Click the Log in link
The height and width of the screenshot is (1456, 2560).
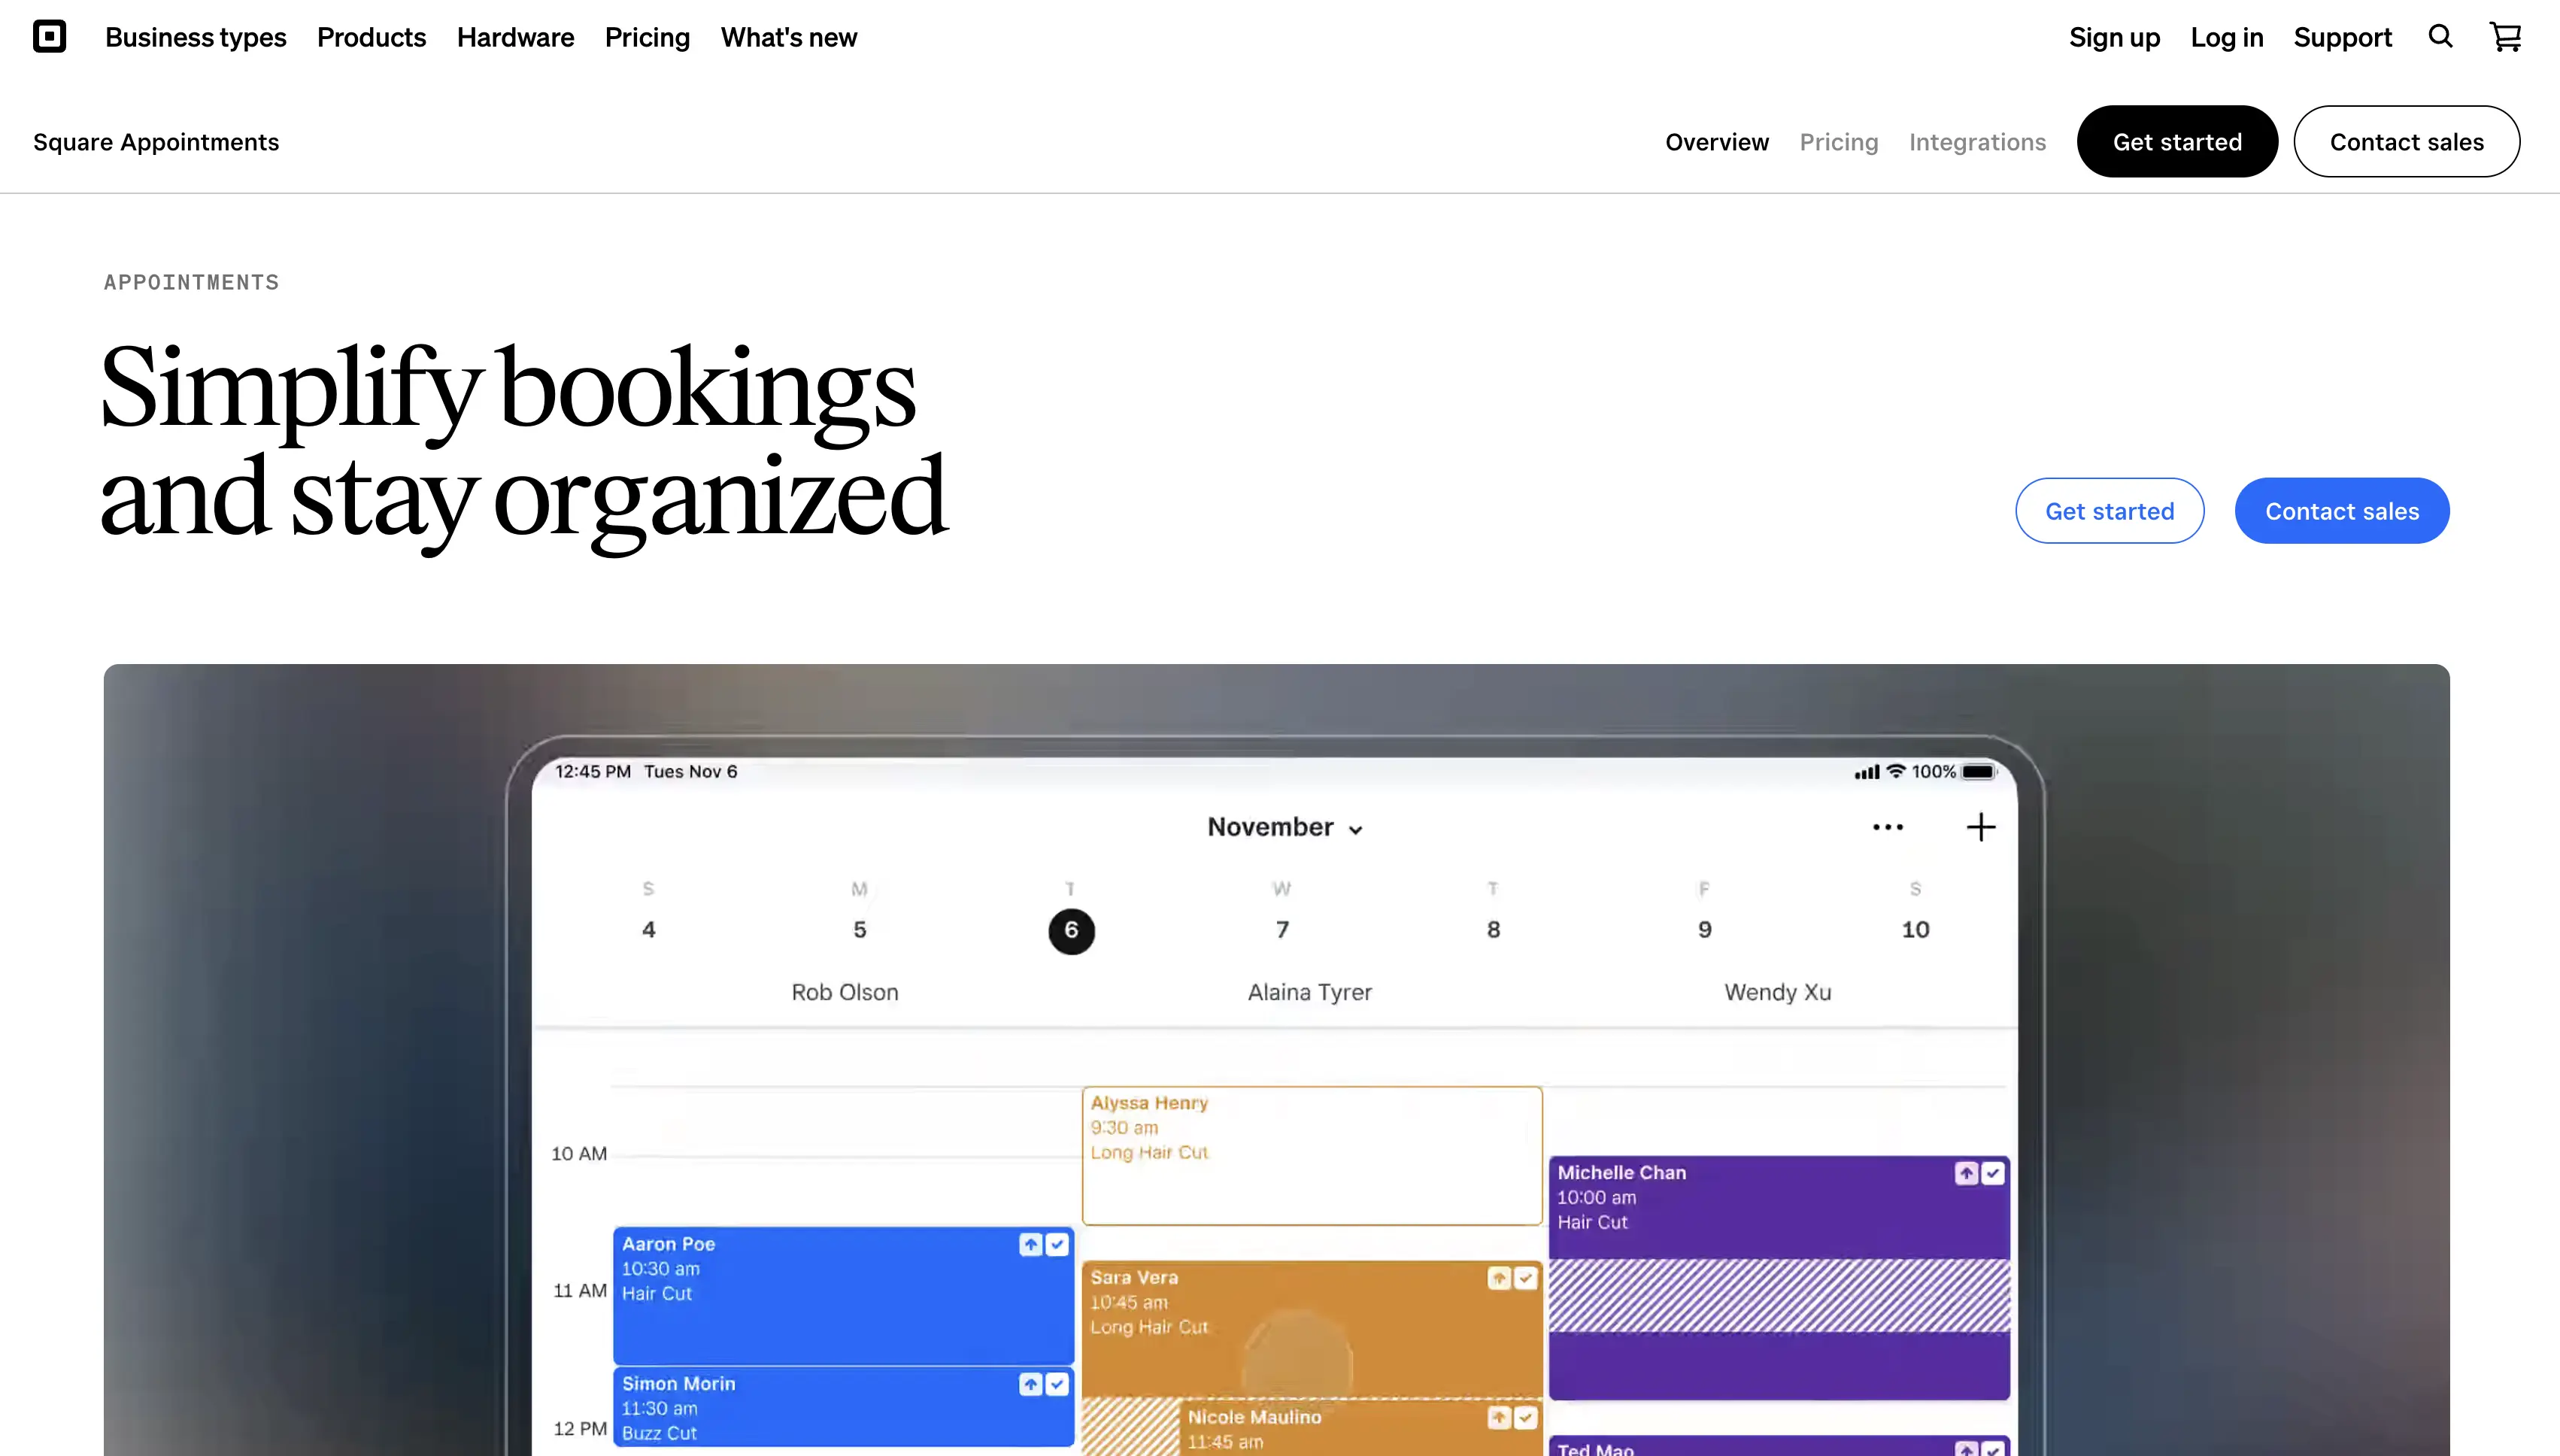(x=2227, y=37)
